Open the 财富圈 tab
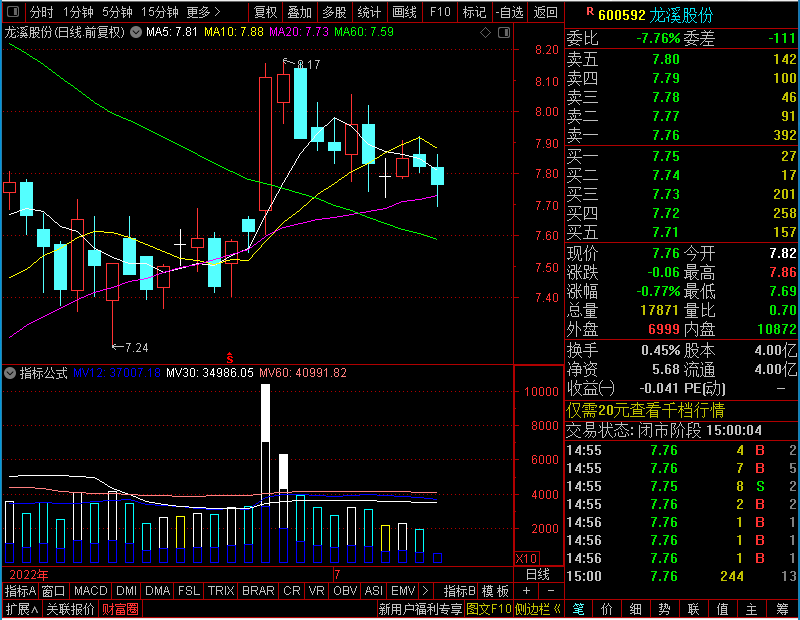 pos(120,609)
